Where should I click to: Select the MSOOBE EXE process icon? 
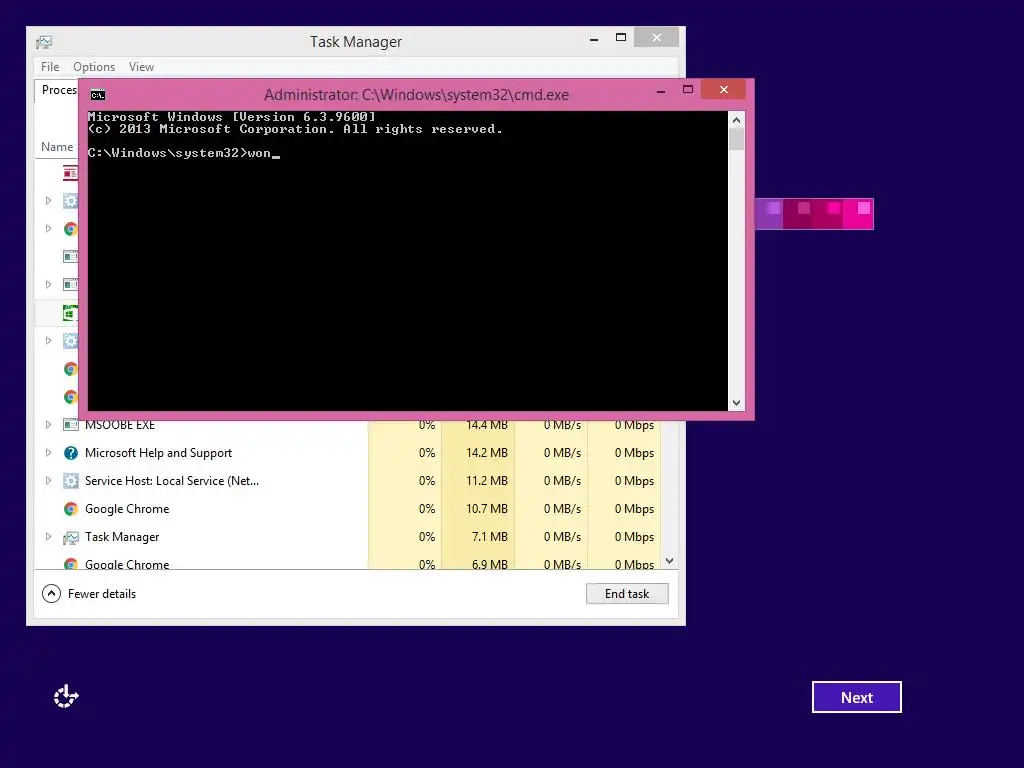tap(71, 425)
